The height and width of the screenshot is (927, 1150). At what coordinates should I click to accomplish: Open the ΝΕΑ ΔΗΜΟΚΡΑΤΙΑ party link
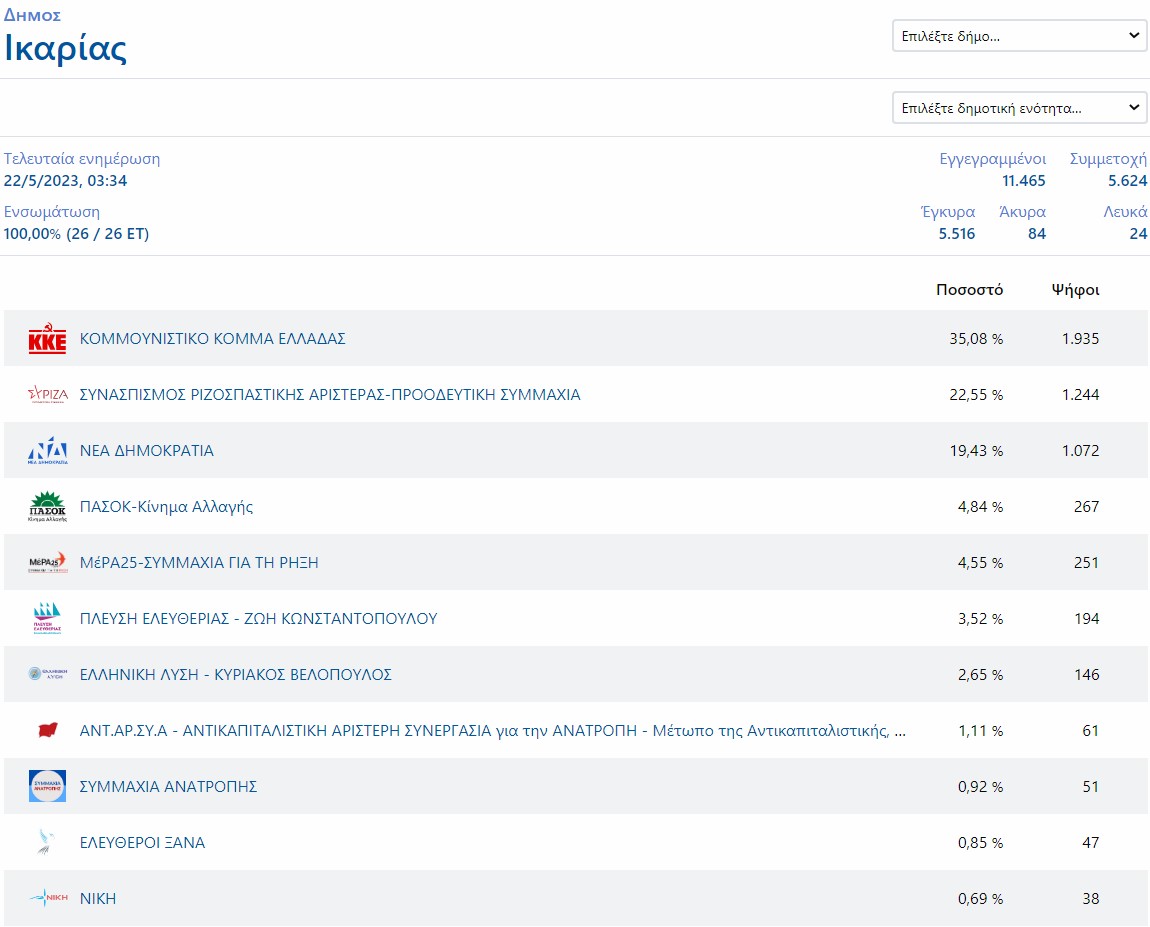(x=147, y=451)
